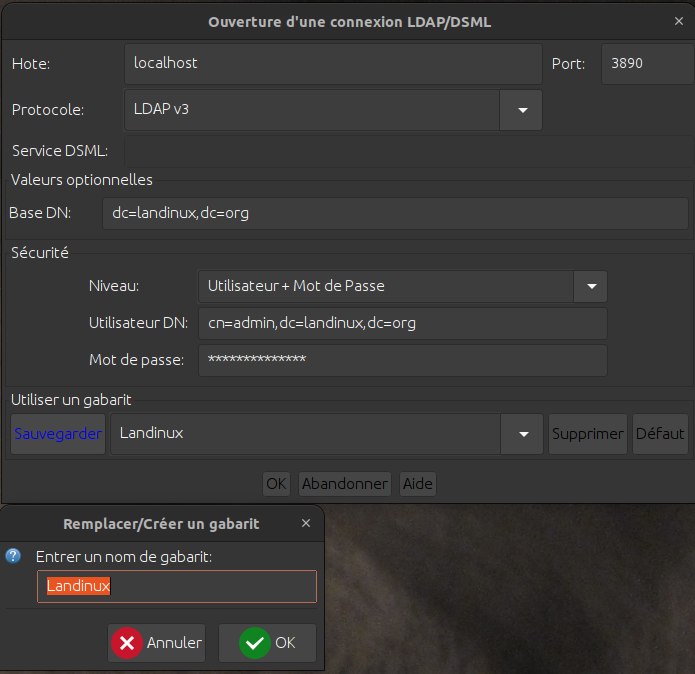Select the Utilisateur DN text field
The width and height of the screenshot is (695, 674).
[x=402, y=323]
